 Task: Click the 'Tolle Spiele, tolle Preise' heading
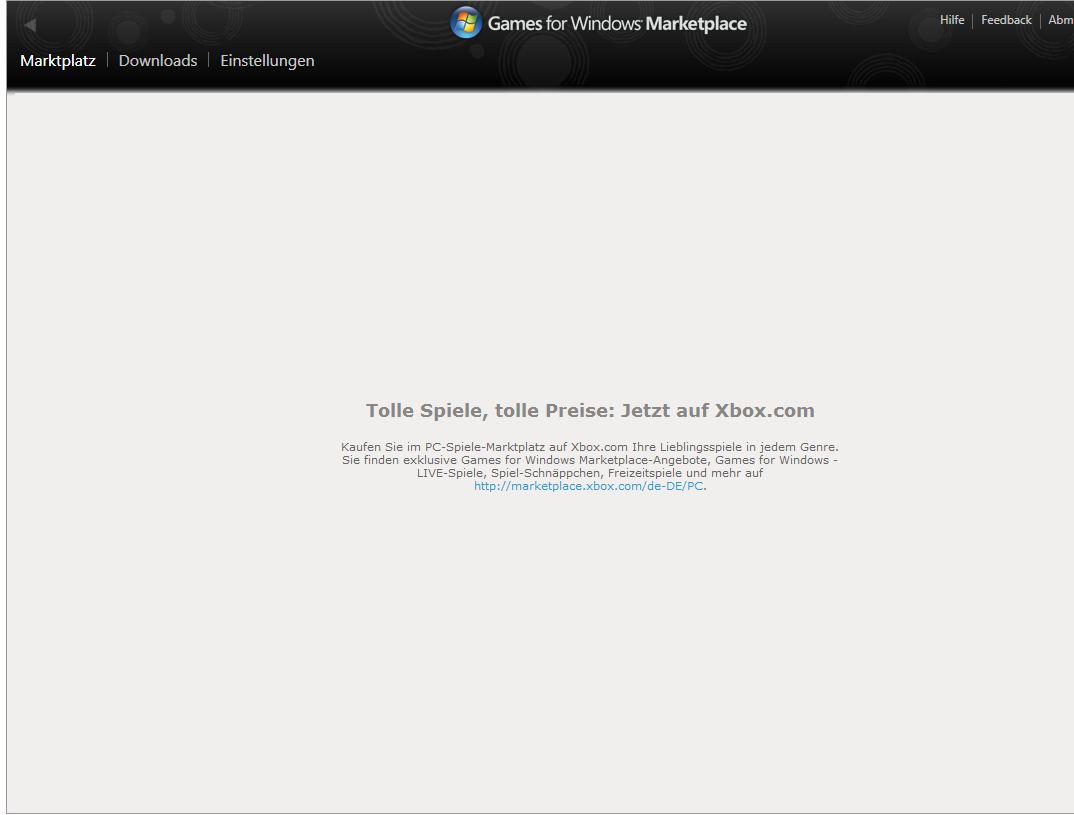(x=590, y=410)
